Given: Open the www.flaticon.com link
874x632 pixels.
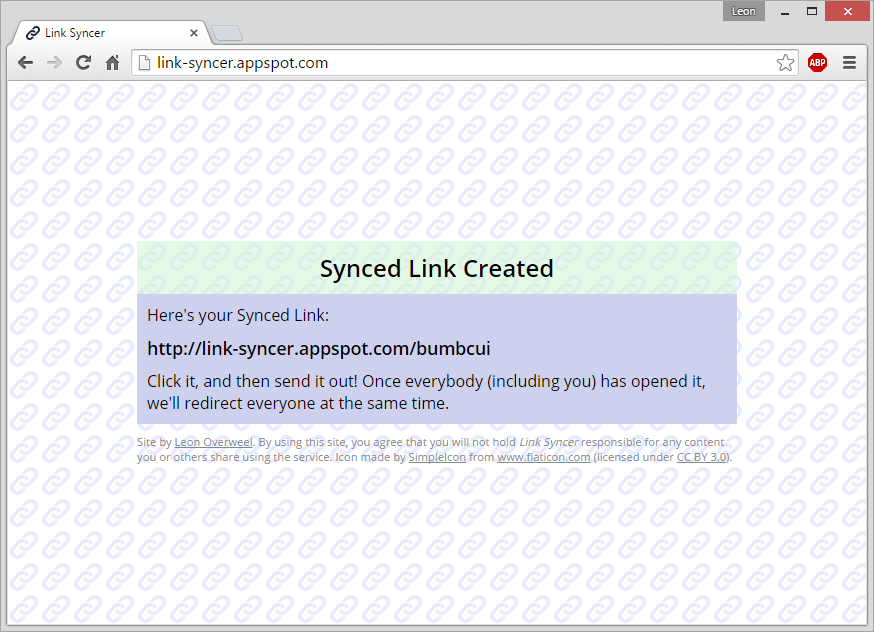Looking at the screenshot, I should (543, 457).
